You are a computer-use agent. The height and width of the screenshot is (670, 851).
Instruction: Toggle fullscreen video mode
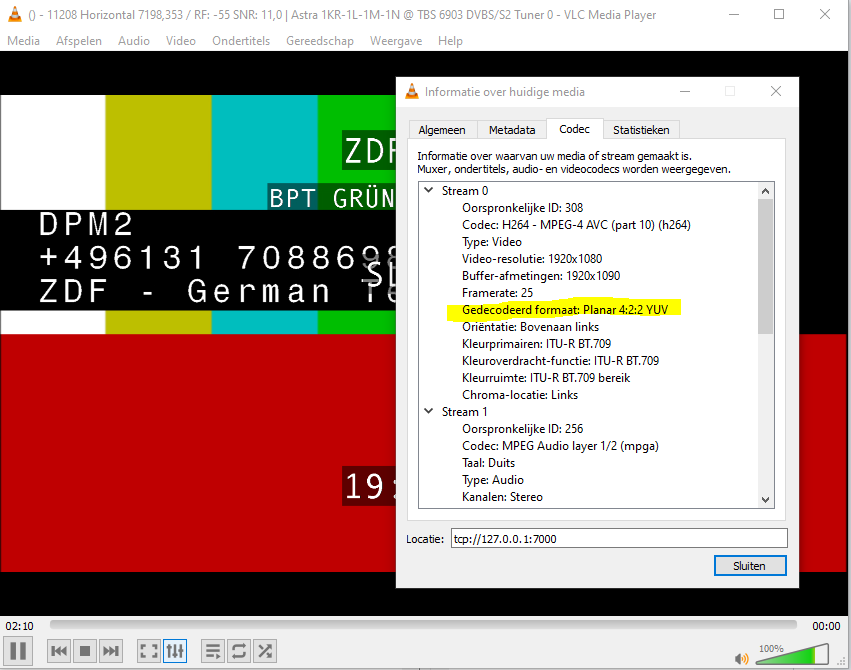coord(149,651)
